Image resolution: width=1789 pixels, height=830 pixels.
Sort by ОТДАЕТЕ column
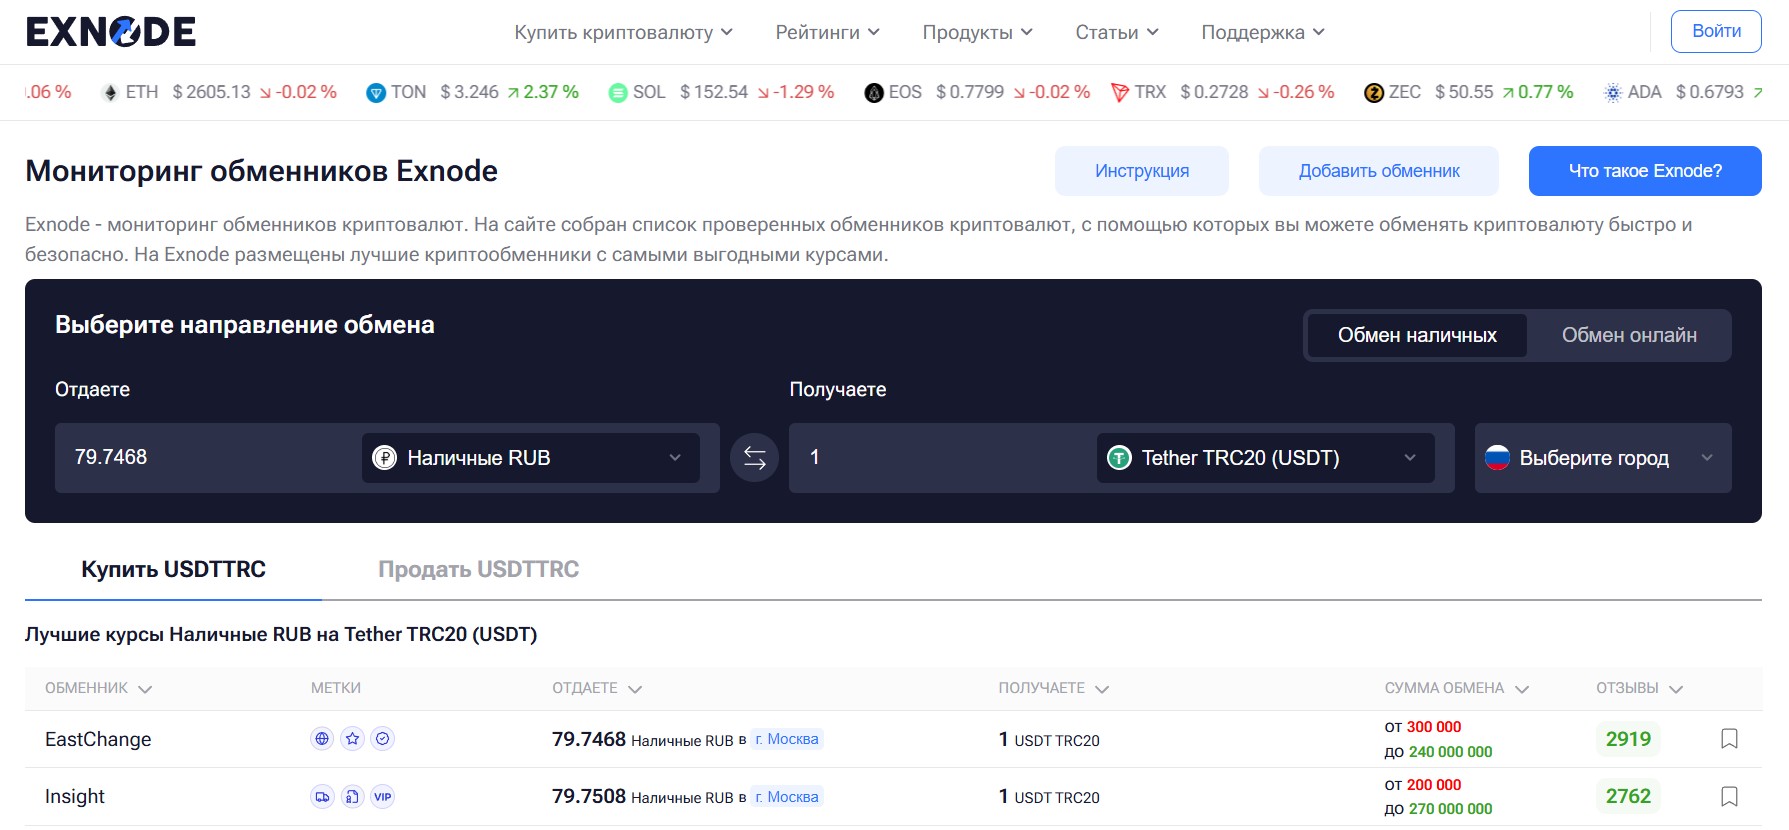(597, 688)
